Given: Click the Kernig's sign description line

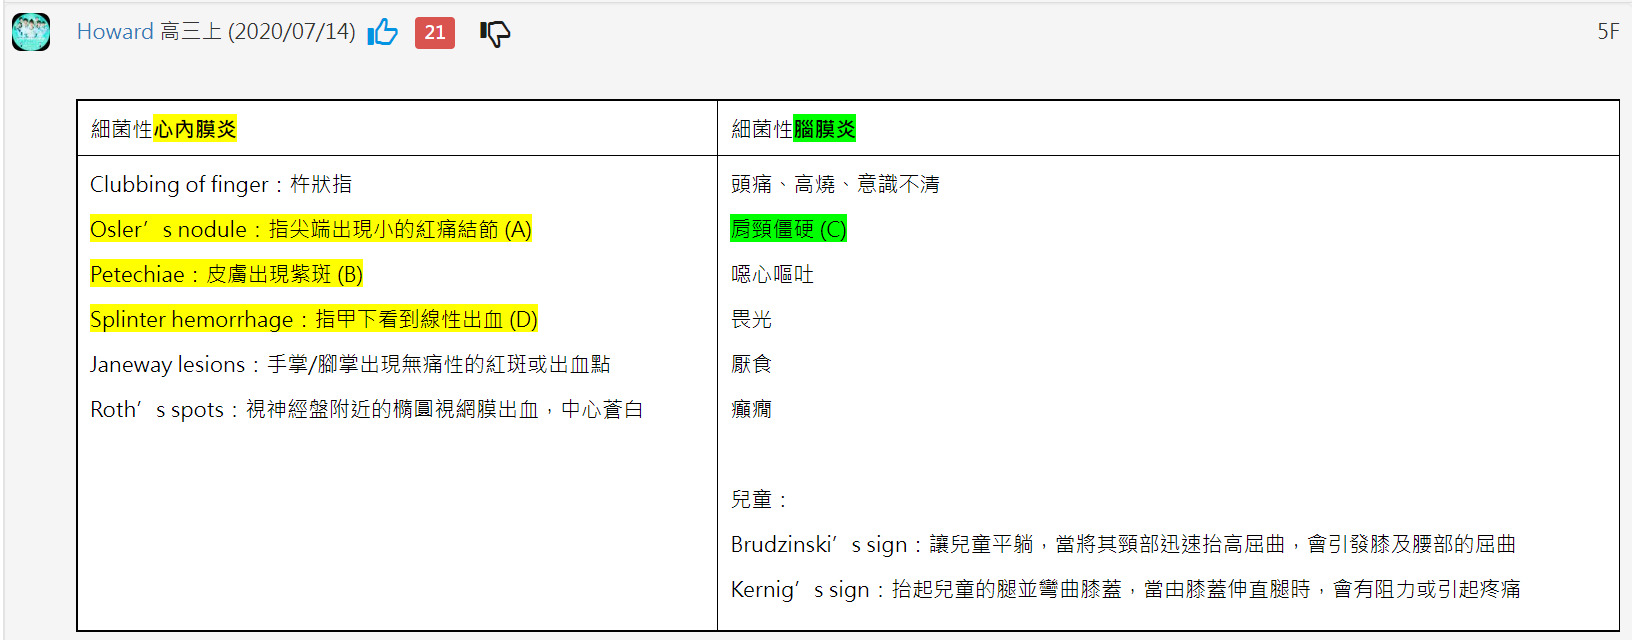Looking at the screenshot, I should point(1125,589).
